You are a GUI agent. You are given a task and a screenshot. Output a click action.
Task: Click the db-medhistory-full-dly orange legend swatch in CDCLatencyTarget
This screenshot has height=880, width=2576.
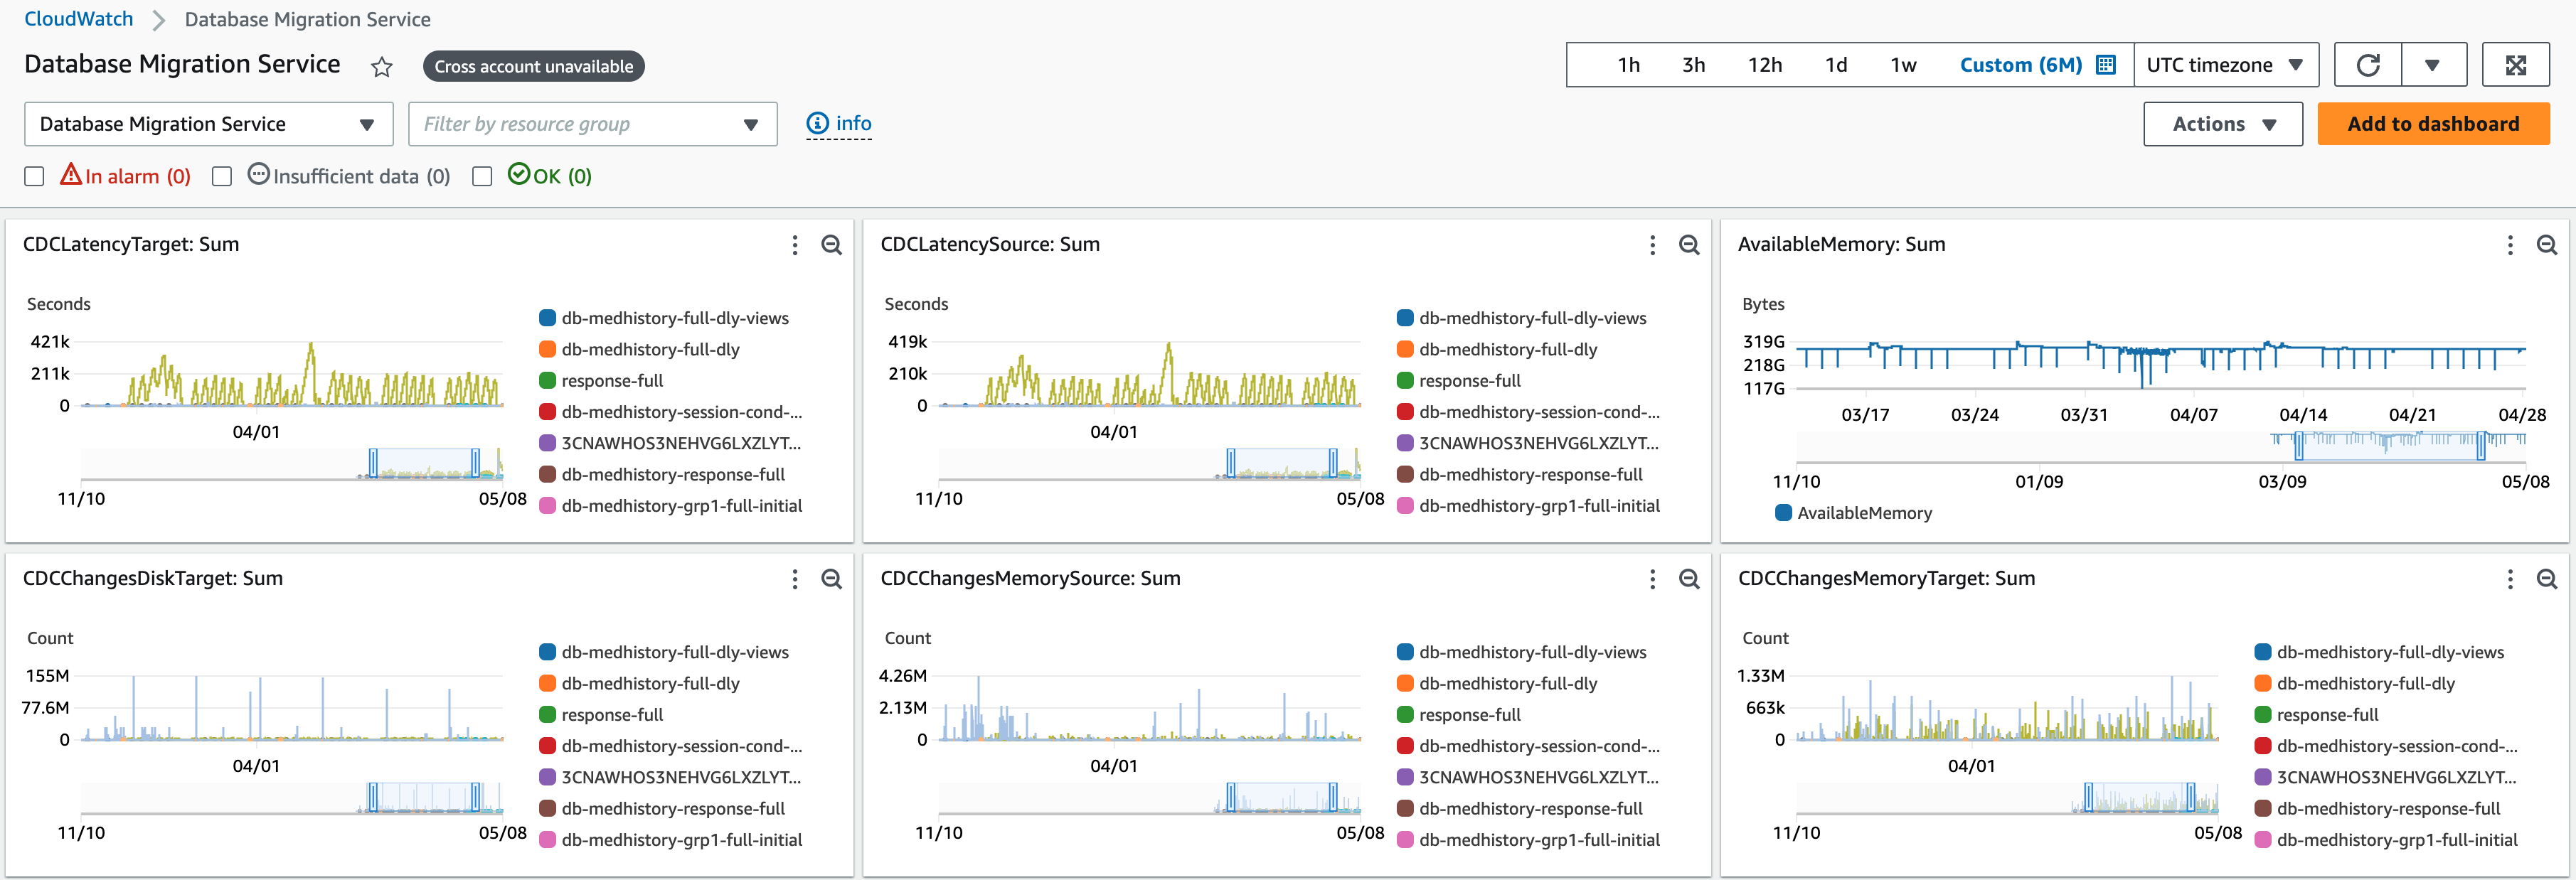pyautogui.click(x=547, y=349)
